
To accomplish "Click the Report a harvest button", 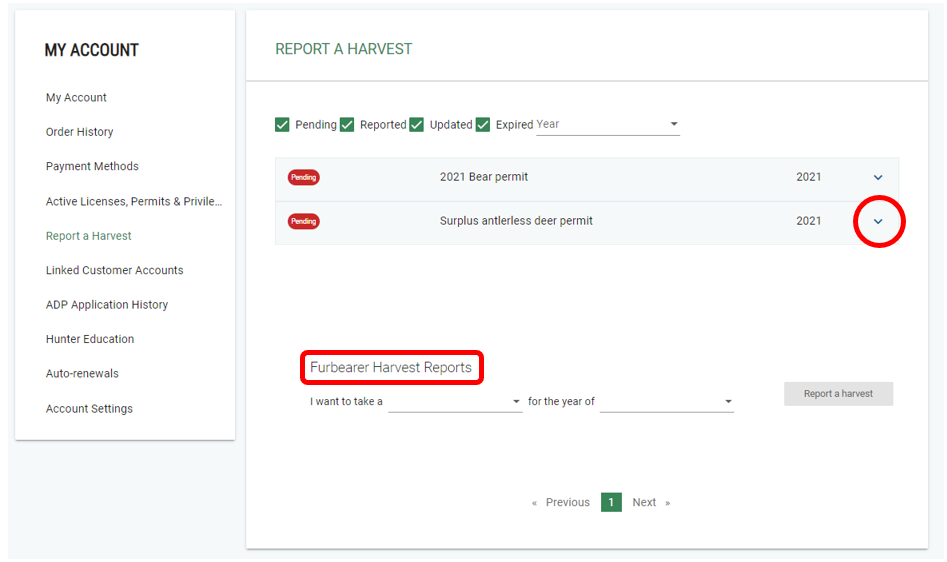I will [x=838, y=394].
